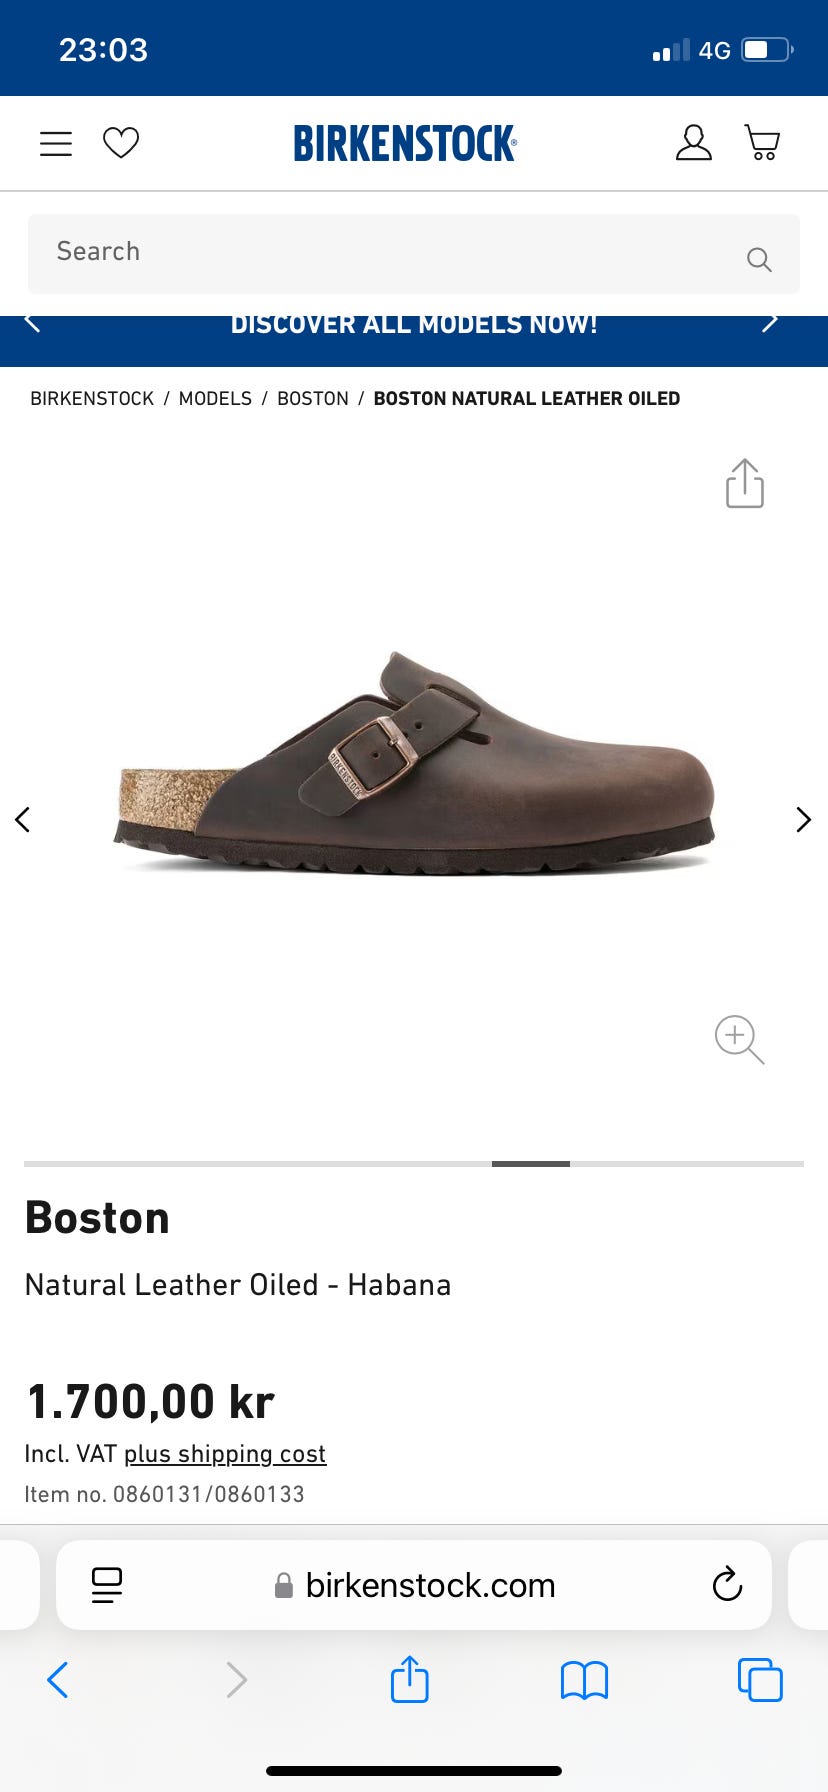The height and width of the screenshot is (1792, 828).
Task: Open Safari page settings menu icon
Action: [107, 1585]
